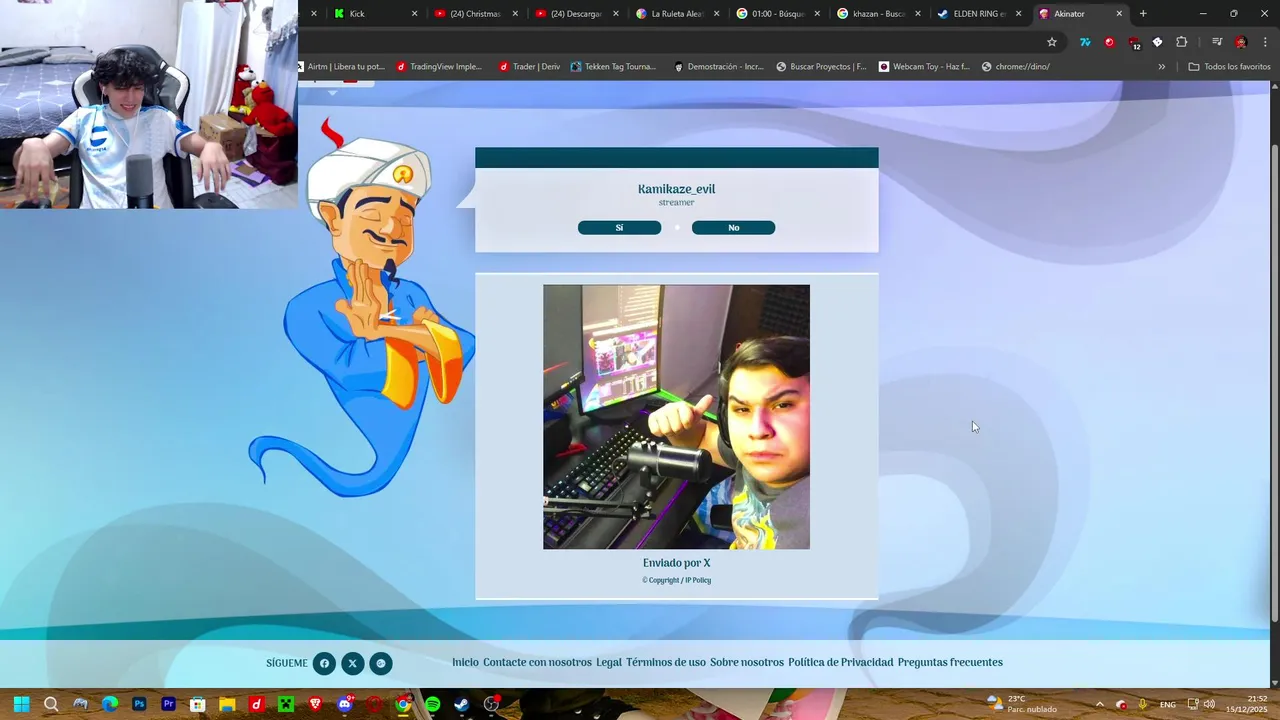Open OBS Studio from taskbar
This screenshot has width=1280, height=720.
click(491, 704)
